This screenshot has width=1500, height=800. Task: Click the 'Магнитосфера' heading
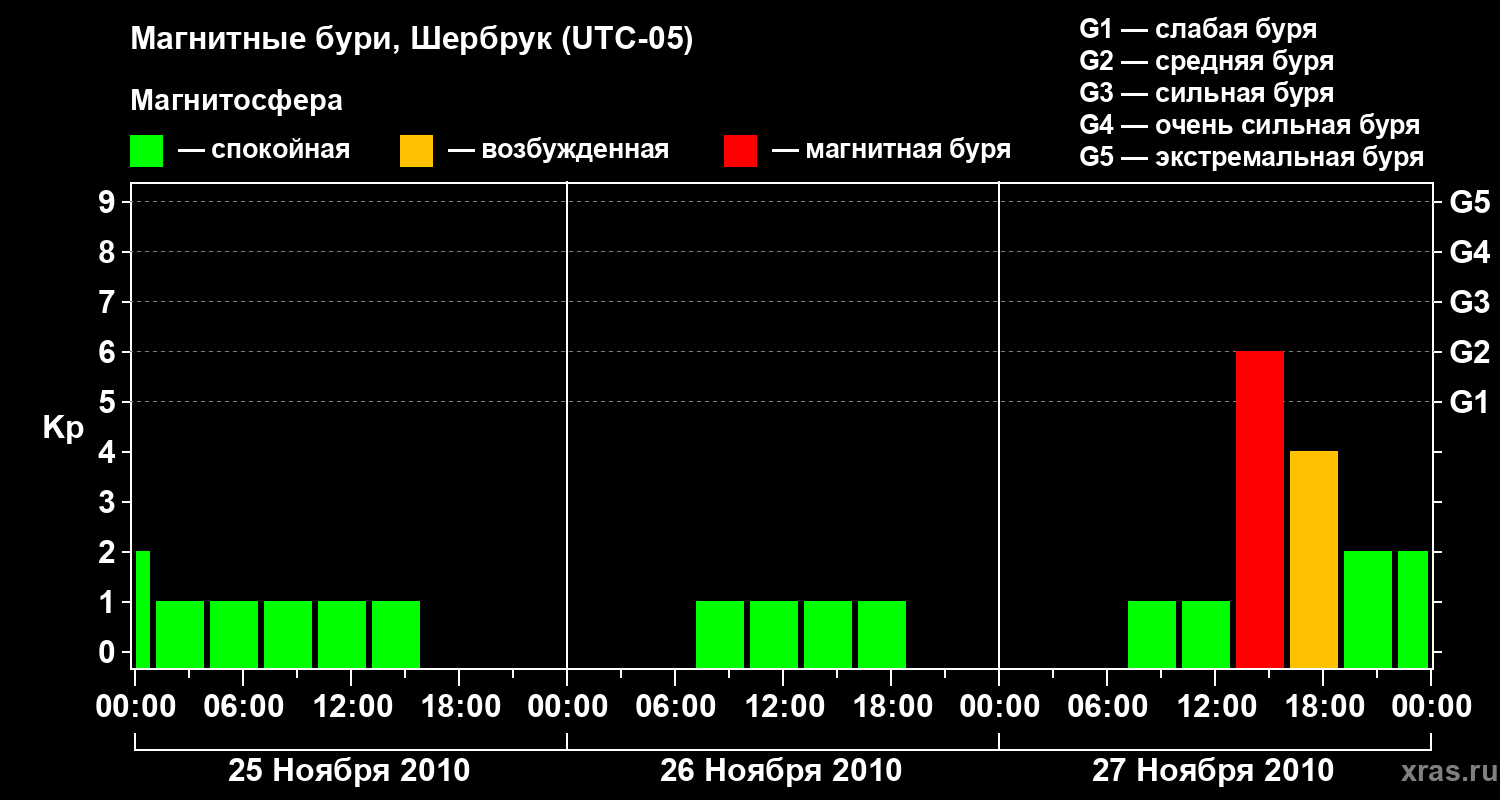(236, 101)
